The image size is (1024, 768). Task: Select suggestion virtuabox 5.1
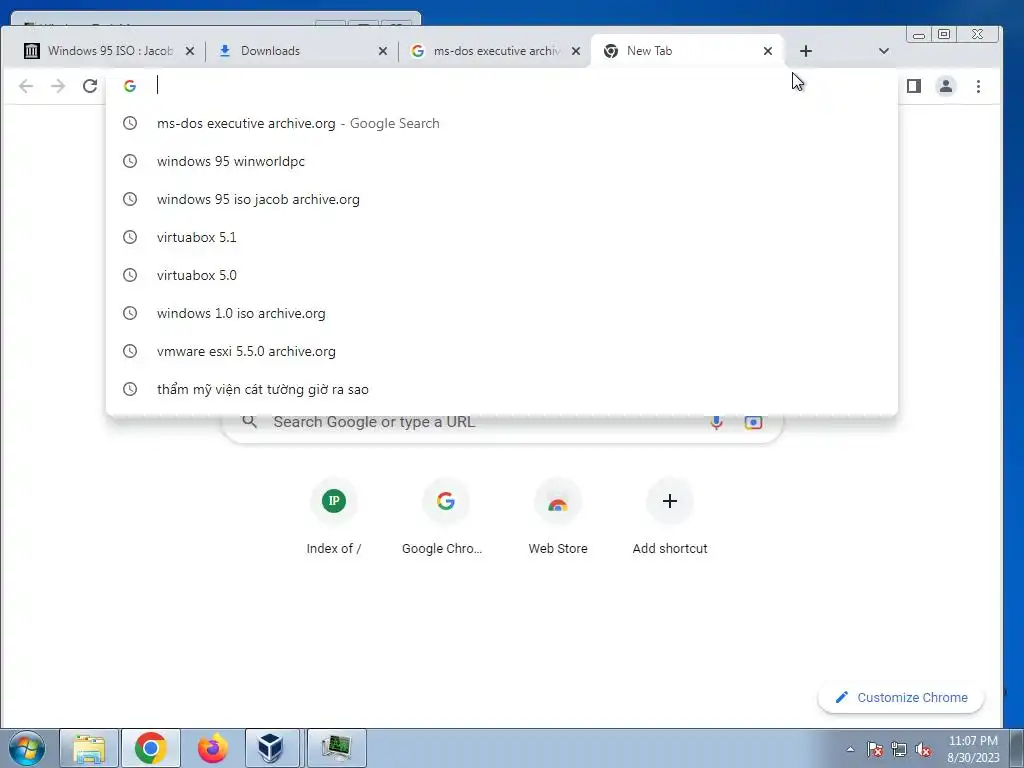502,237
